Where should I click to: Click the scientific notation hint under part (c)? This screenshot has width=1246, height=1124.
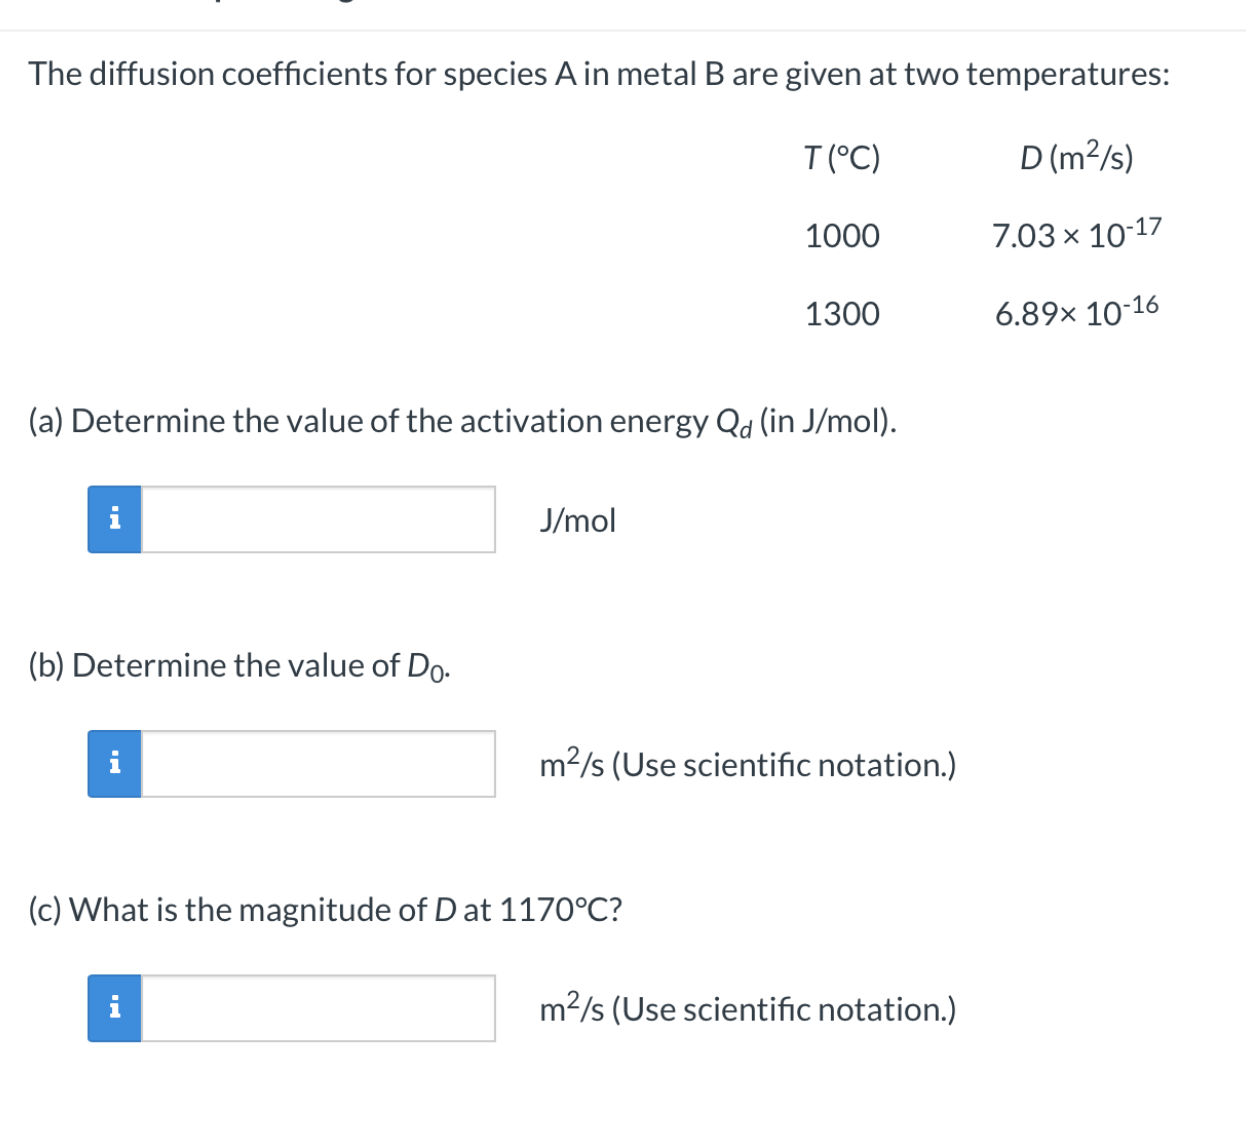[x=747, y=1008]
